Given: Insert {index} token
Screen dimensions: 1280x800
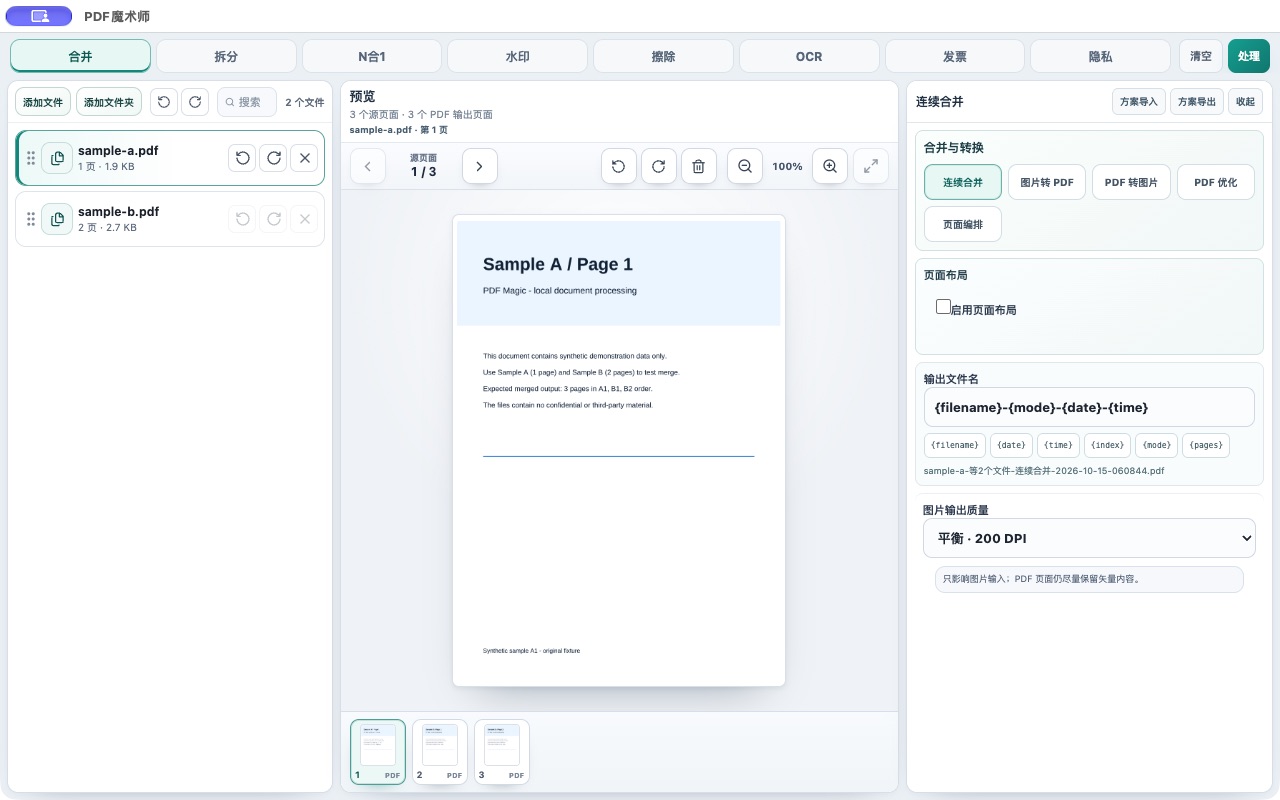Looking at the screenshot, I should click(1109, 445).
